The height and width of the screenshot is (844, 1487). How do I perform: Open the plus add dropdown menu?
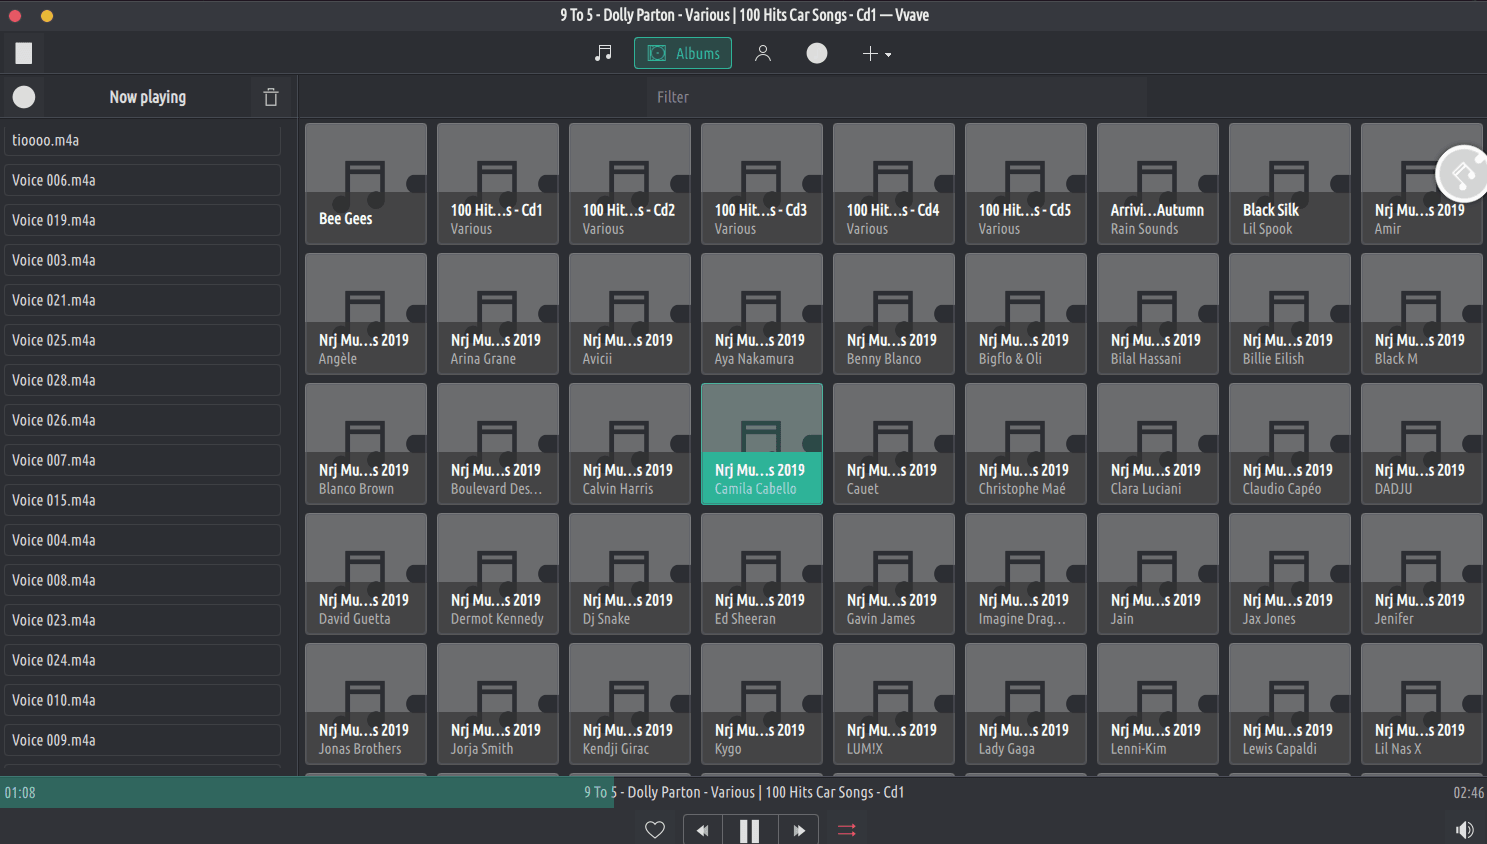pyautogui.click(x=876, y=53)
